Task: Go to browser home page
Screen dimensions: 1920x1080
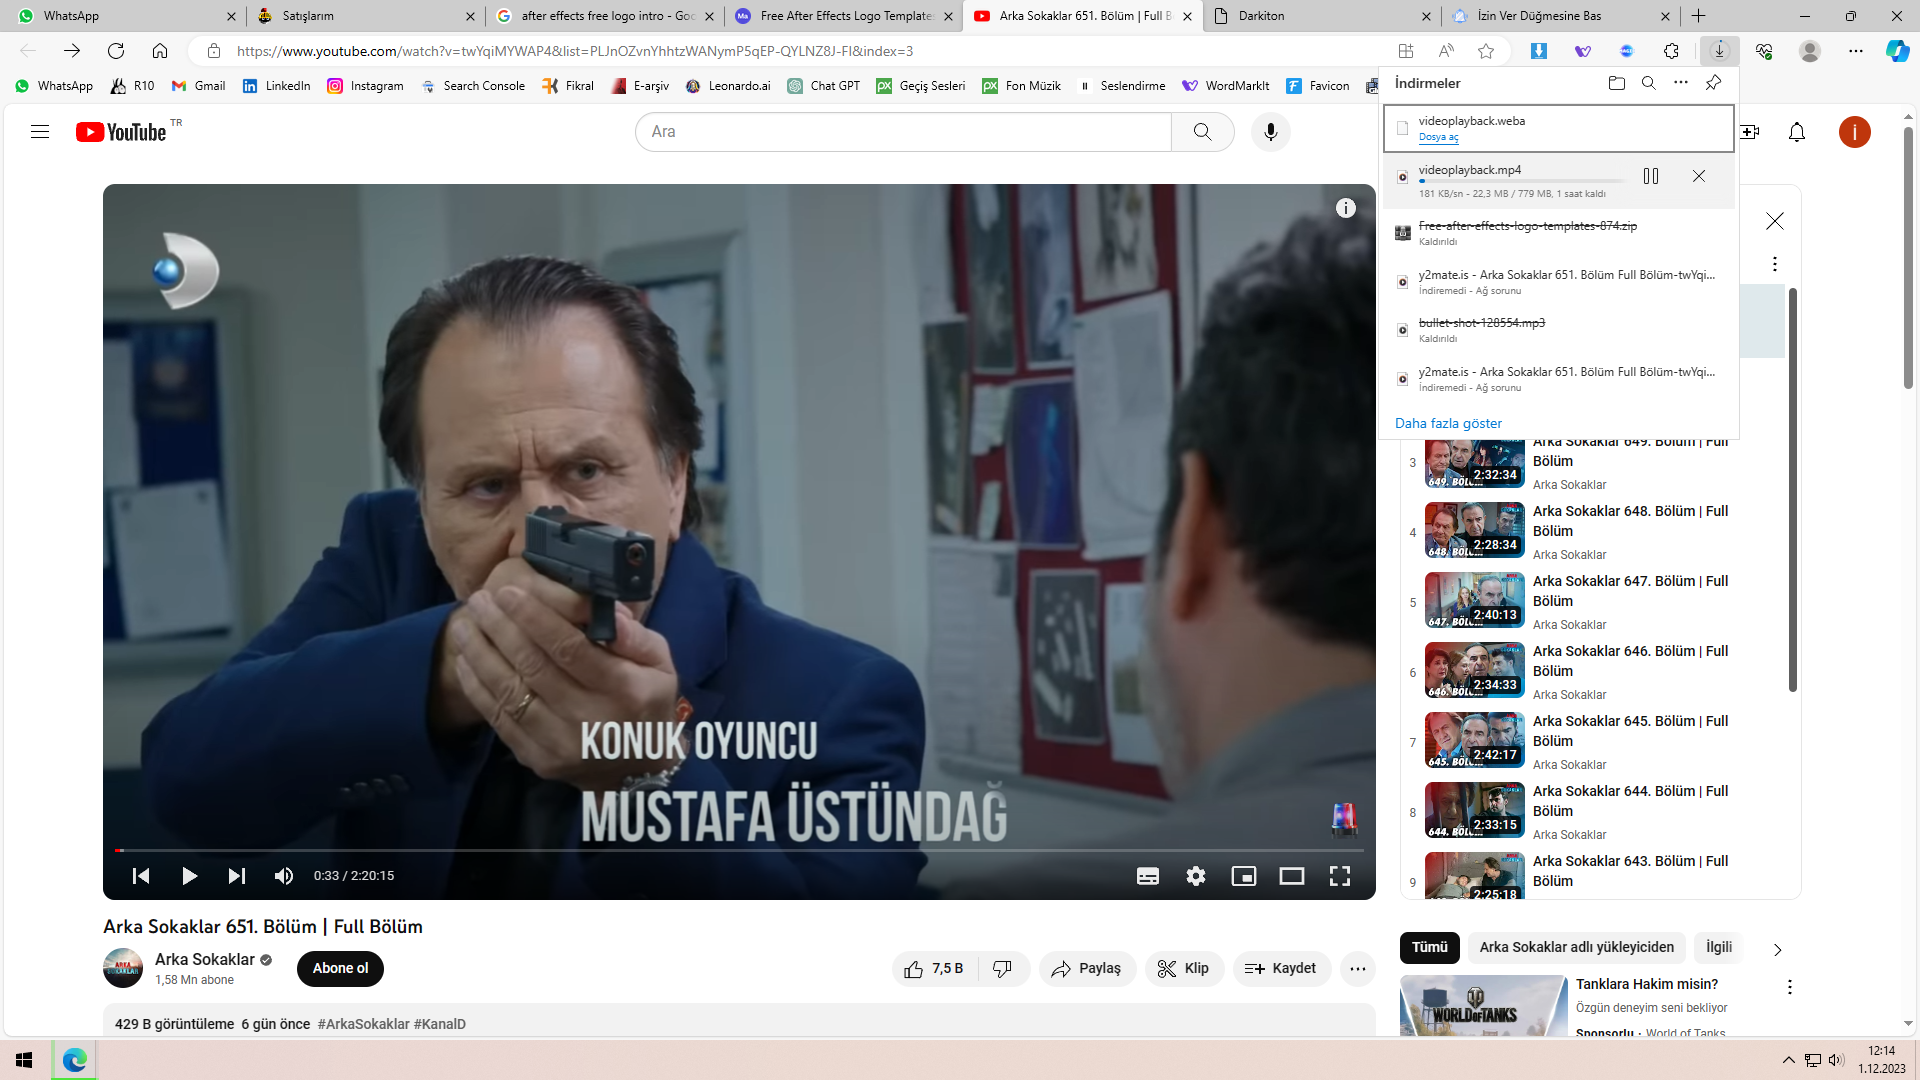Action: (x=160, y=51)
